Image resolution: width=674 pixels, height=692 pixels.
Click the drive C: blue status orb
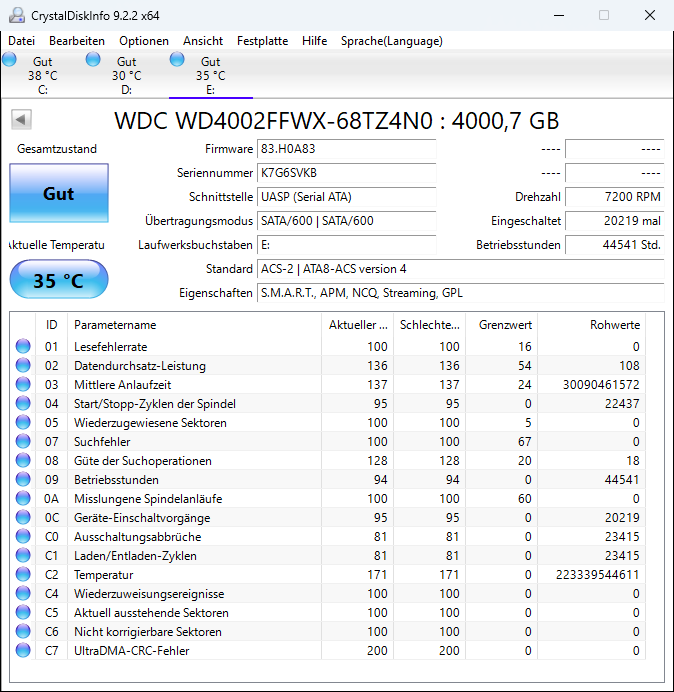point(9,59)
